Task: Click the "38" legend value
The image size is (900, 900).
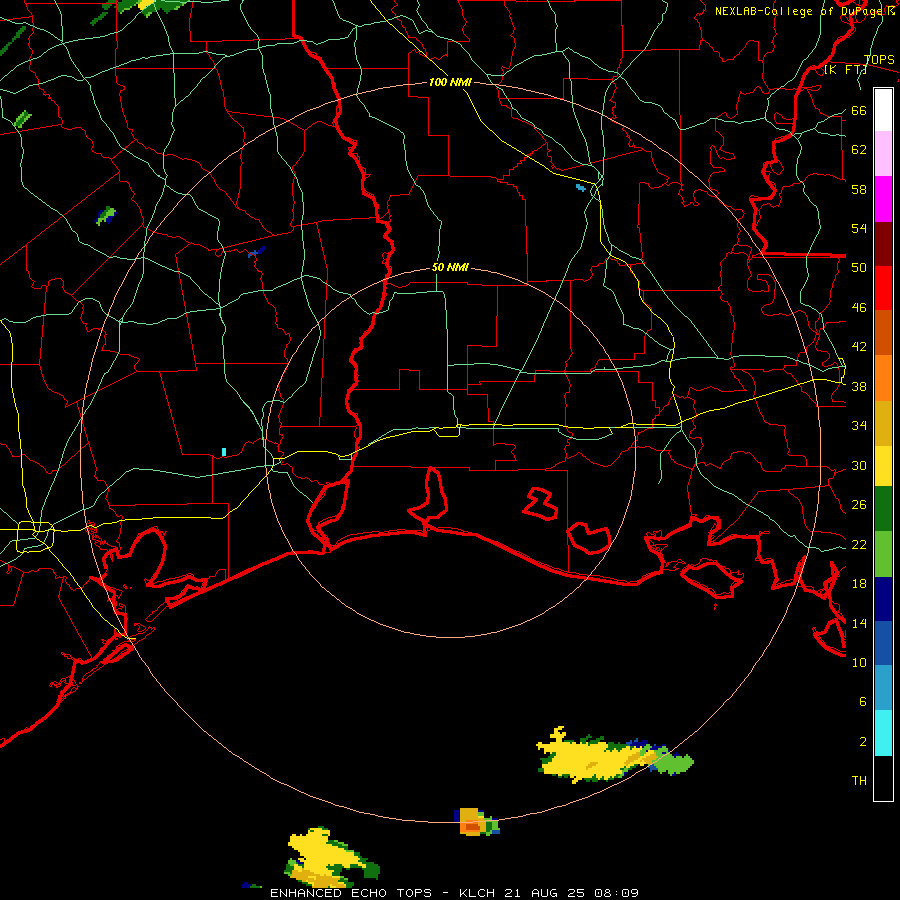Action: (x=859, y=386)
